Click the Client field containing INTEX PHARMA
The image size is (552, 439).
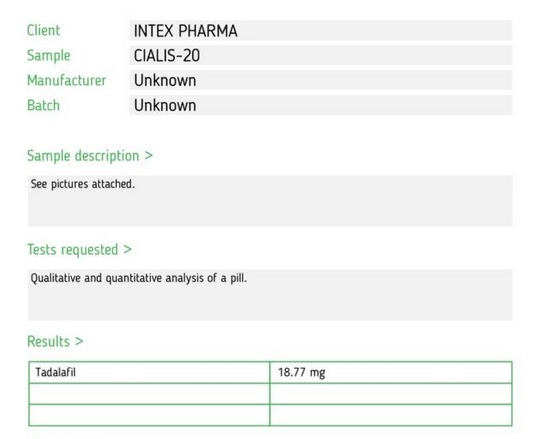click(x=320, y=31)
